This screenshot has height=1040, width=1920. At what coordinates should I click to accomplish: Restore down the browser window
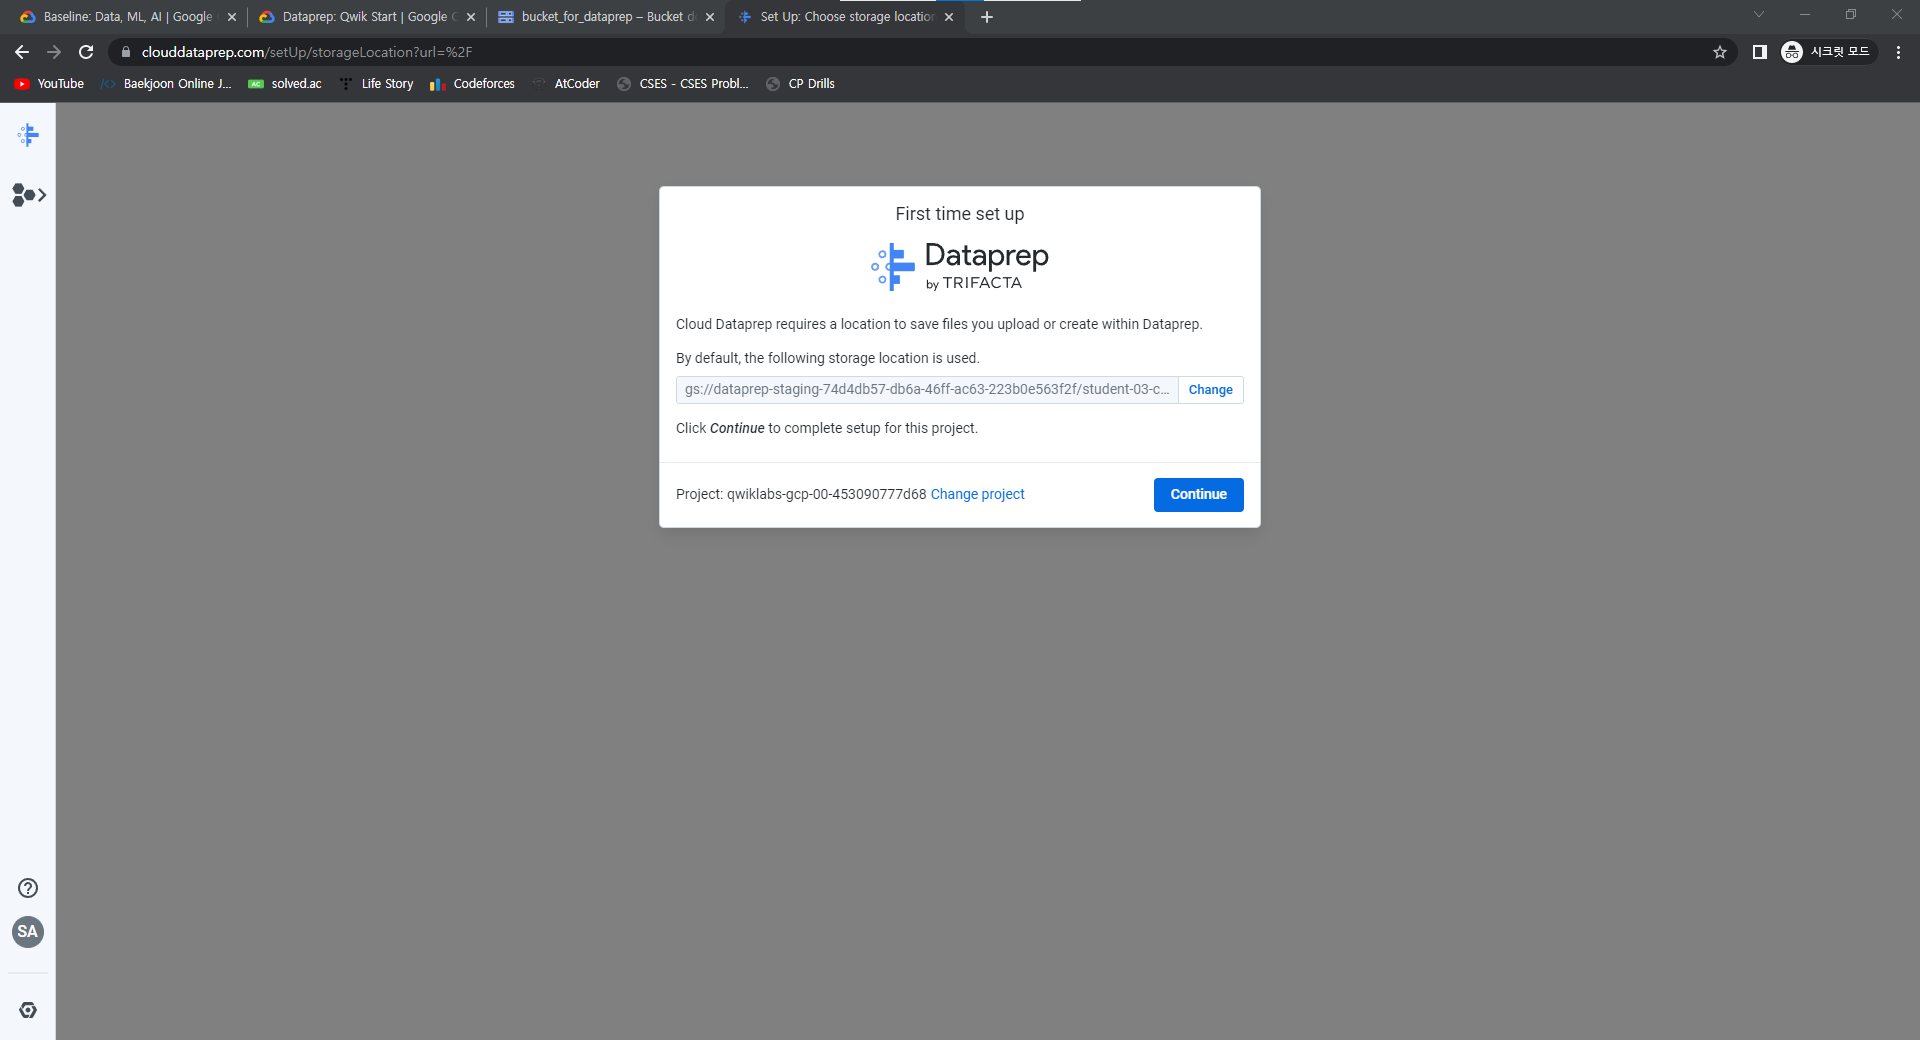point(1851,15)
